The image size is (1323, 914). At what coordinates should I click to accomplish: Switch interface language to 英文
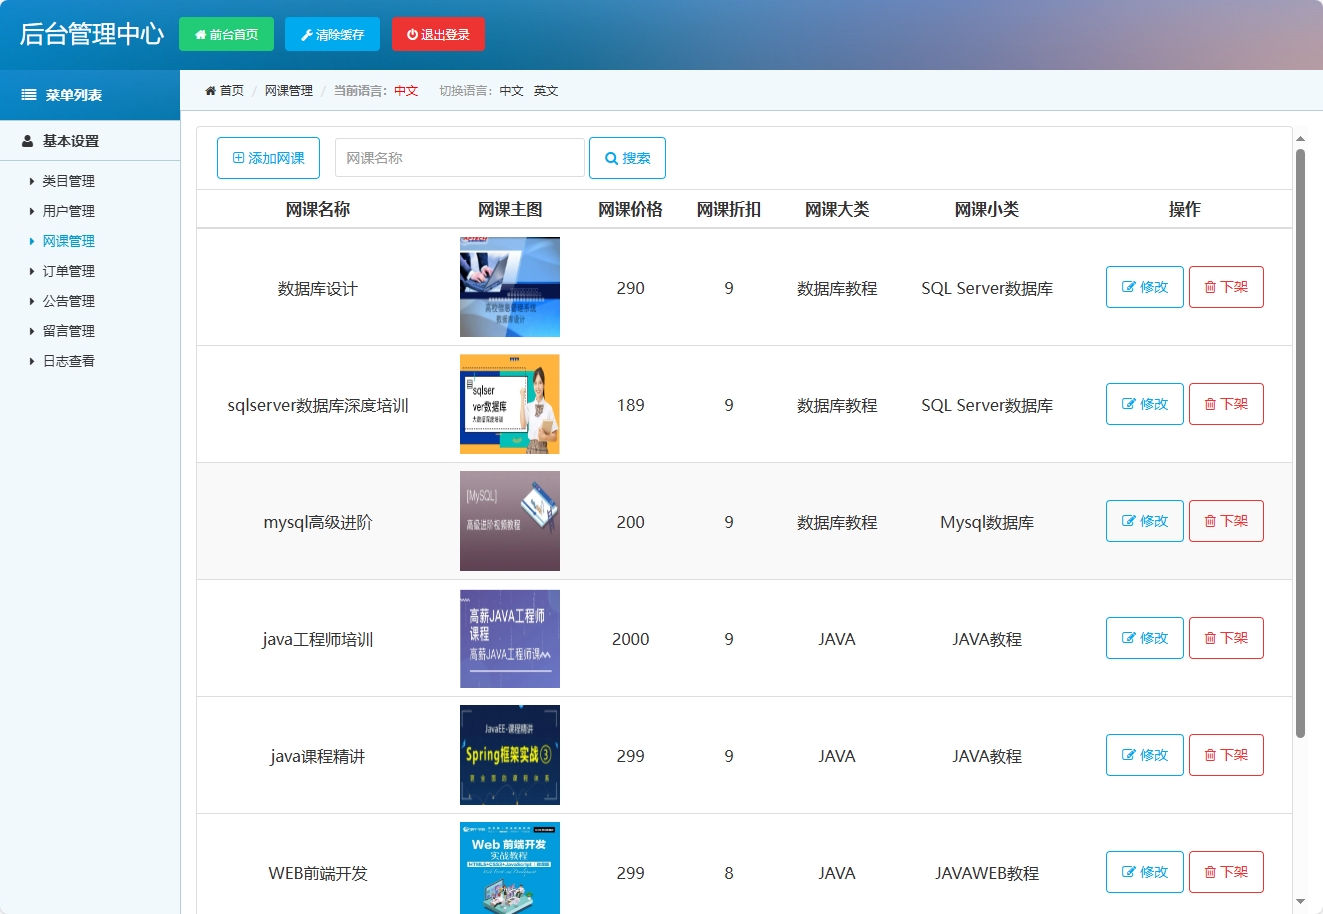[x=545, y=90]
